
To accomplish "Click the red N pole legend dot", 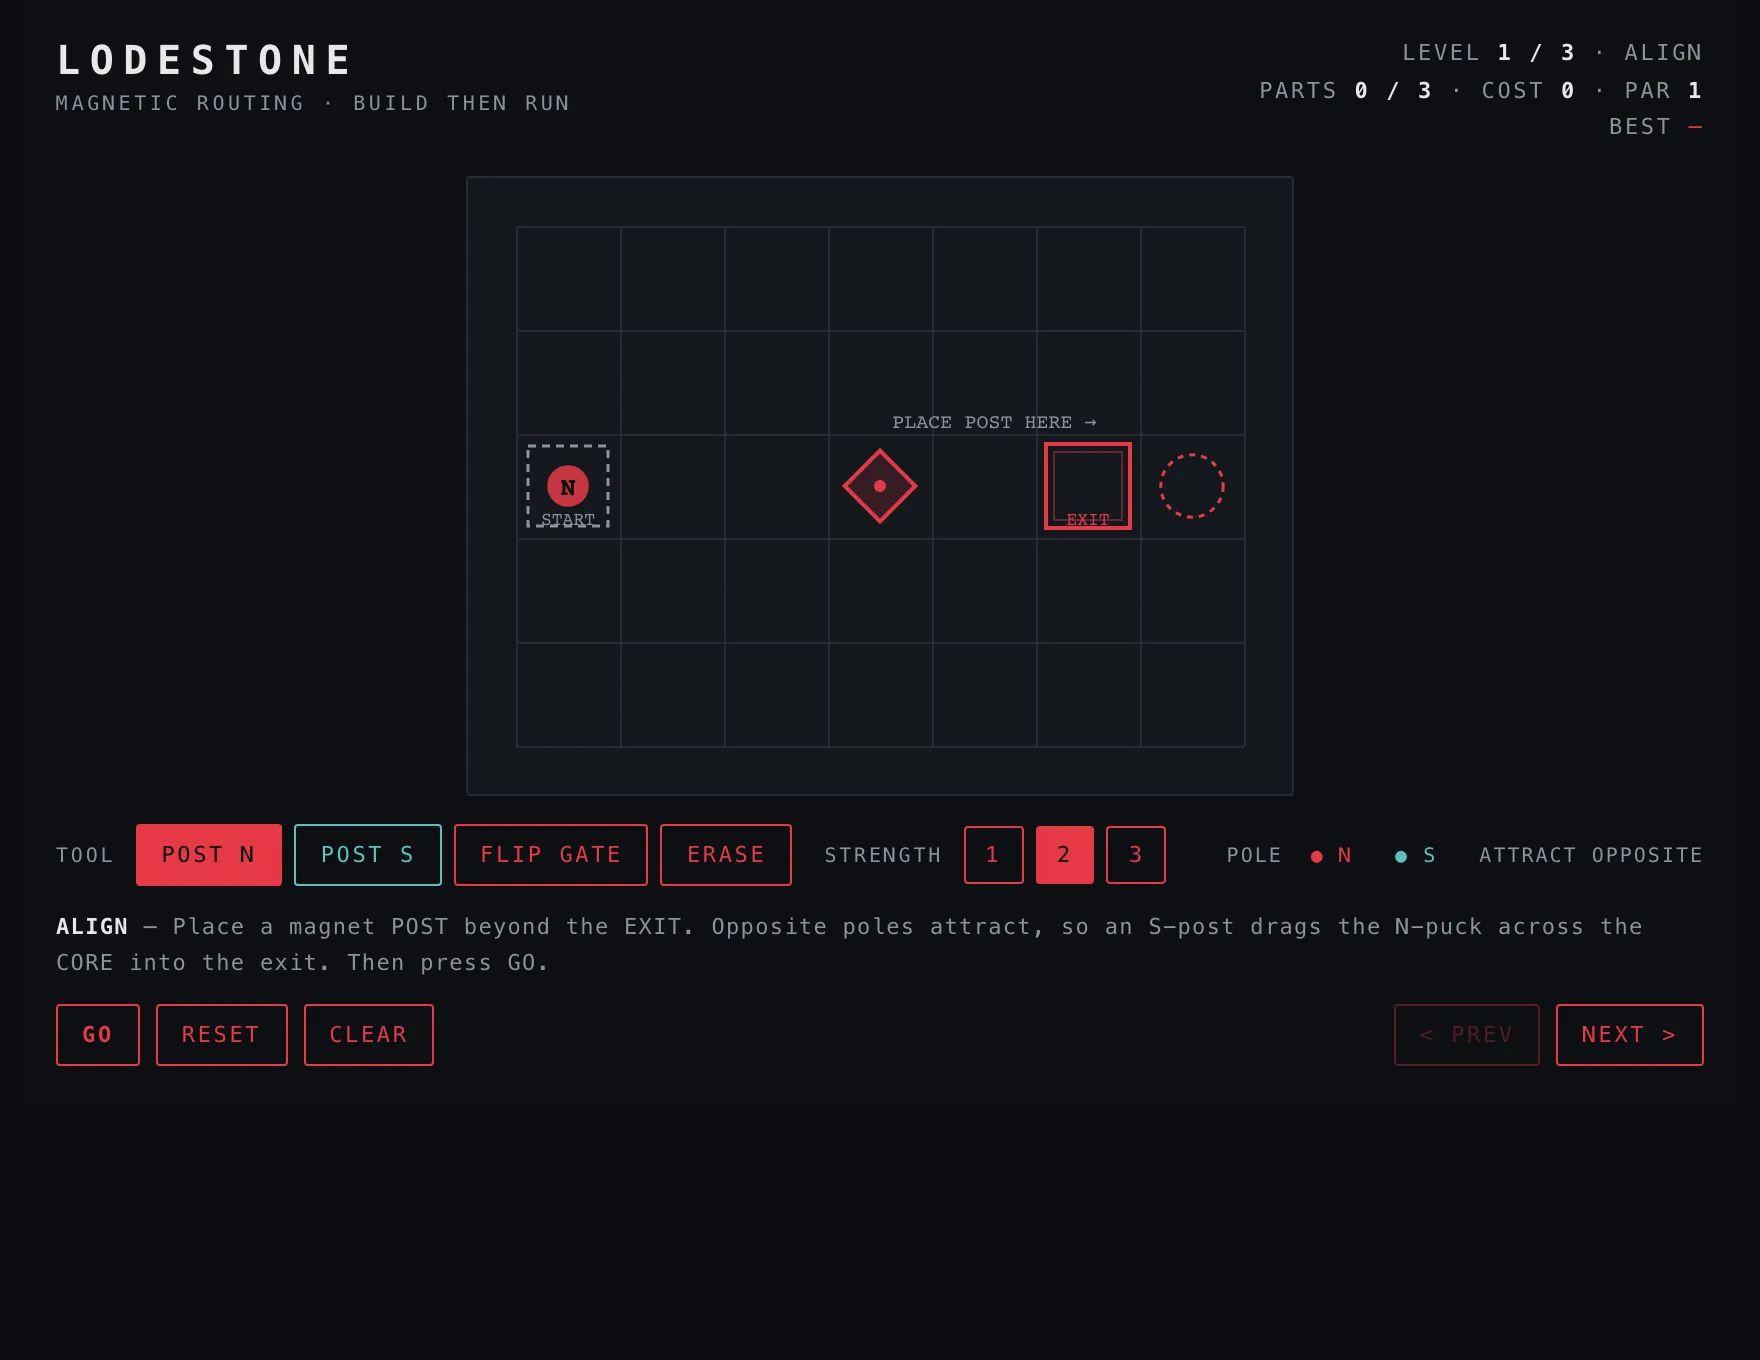I will click(1317, 856).
